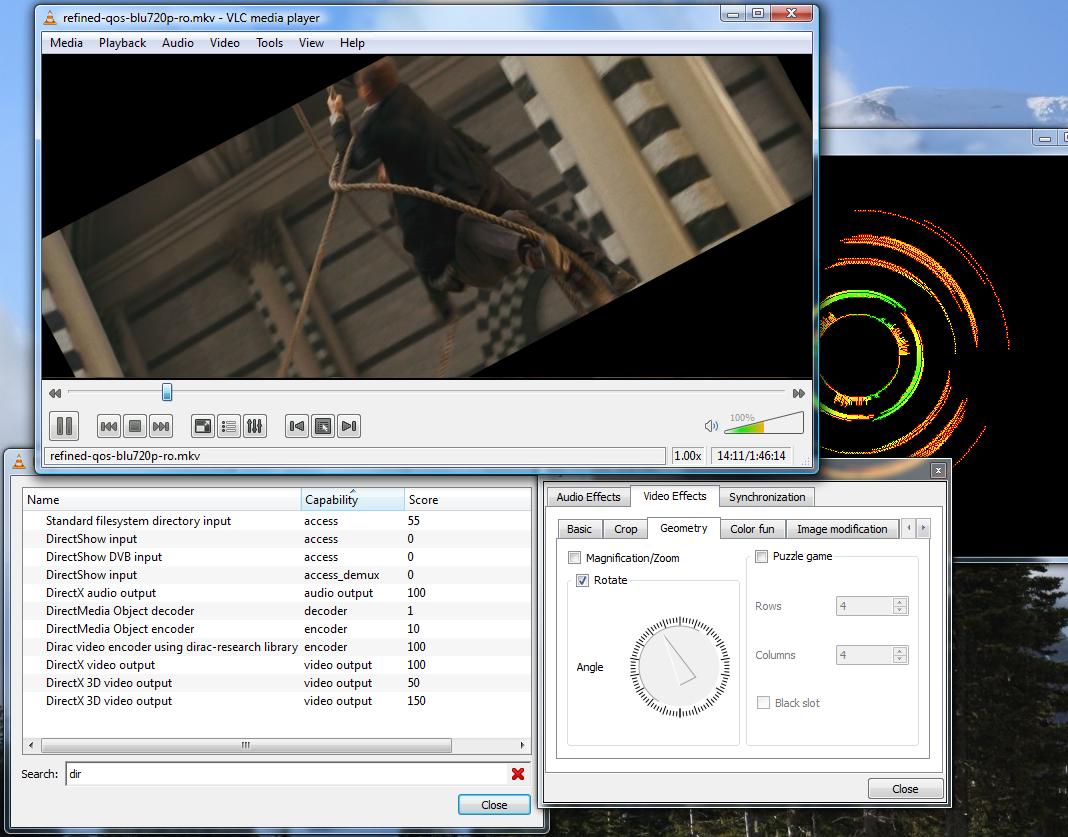
Task: Switch to the Crop tab
Action: click(625, 528)
